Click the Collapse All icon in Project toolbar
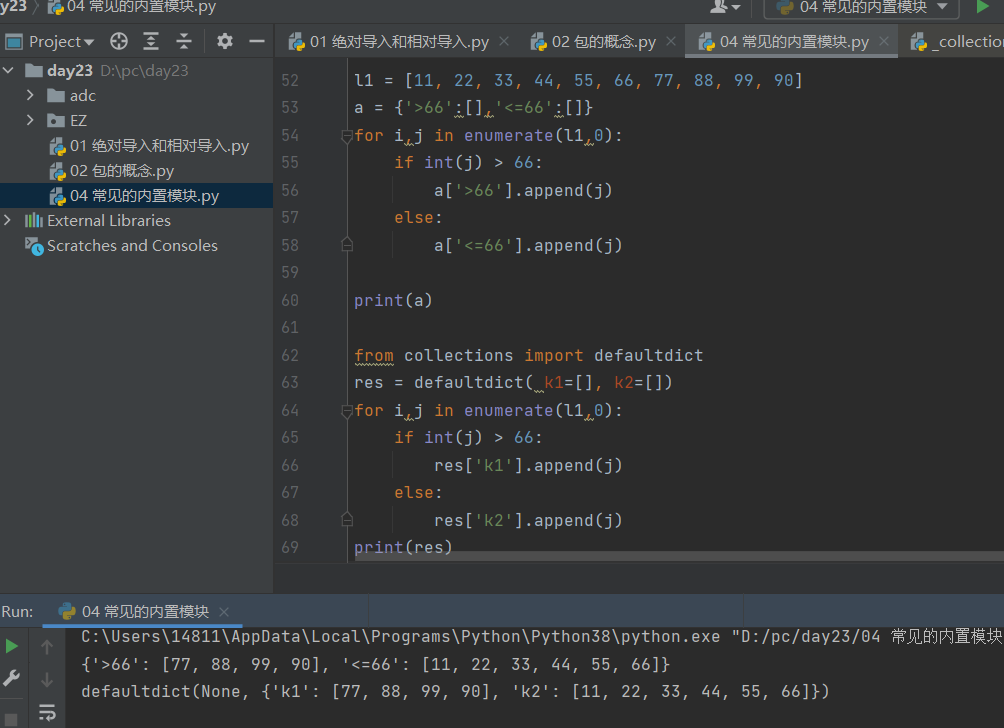Viewport: 1004px width, 728px height. click(184, 41)
